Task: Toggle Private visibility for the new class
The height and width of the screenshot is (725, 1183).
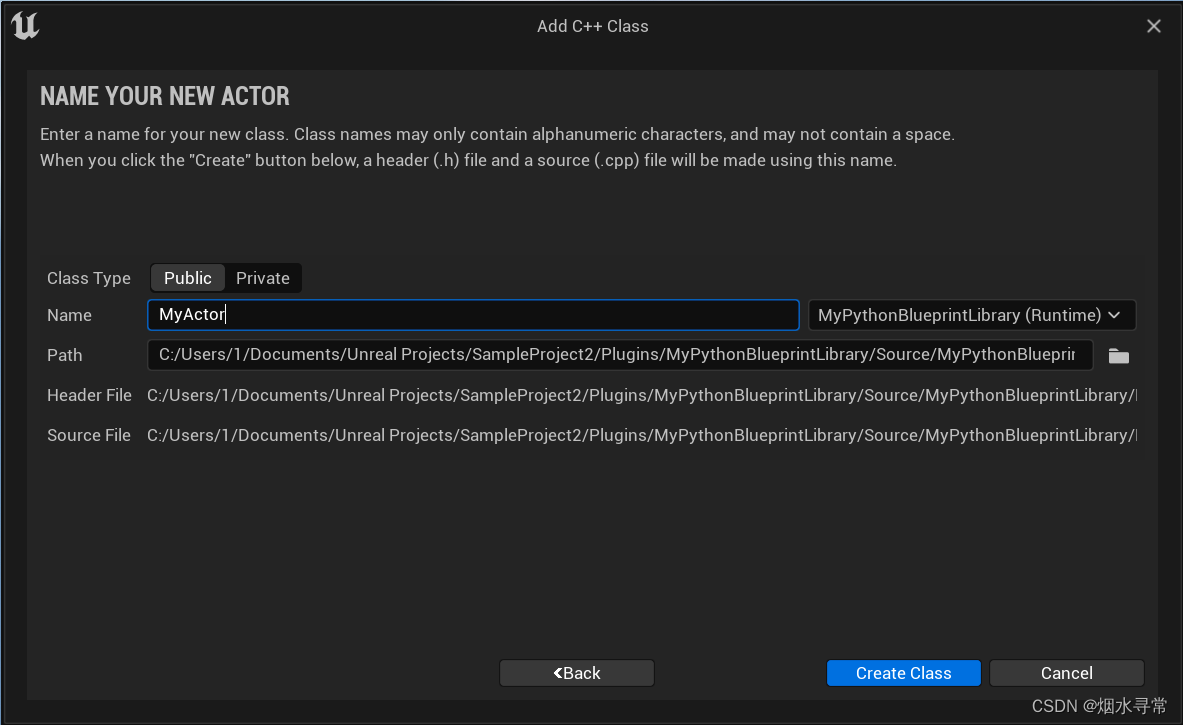Action: (x=262, y=277)
